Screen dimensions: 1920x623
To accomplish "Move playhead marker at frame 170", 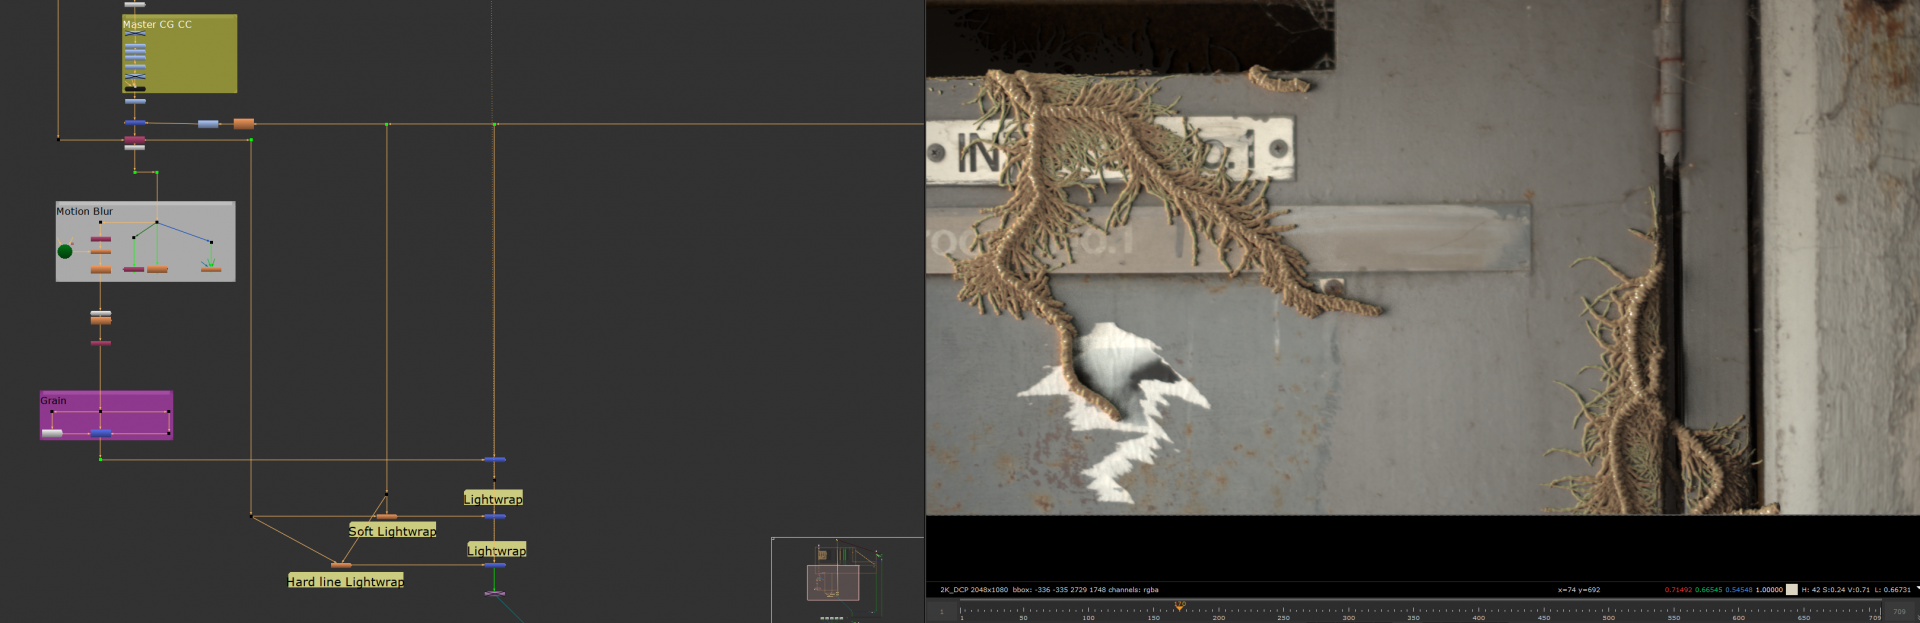I will coord(1180,606).
